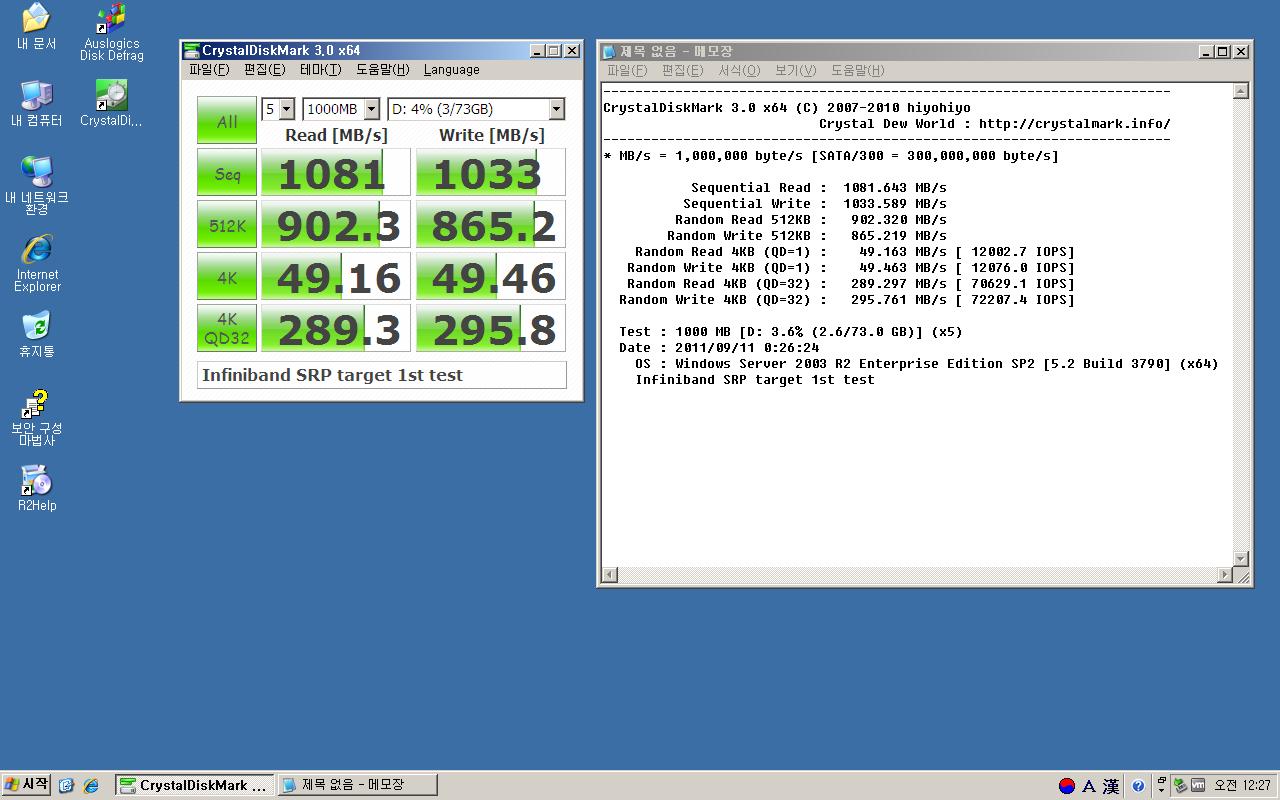Viewport: 1280px width, 800px height.
Task: Select the security configuration wizard icon
Action: pos(37,418)
